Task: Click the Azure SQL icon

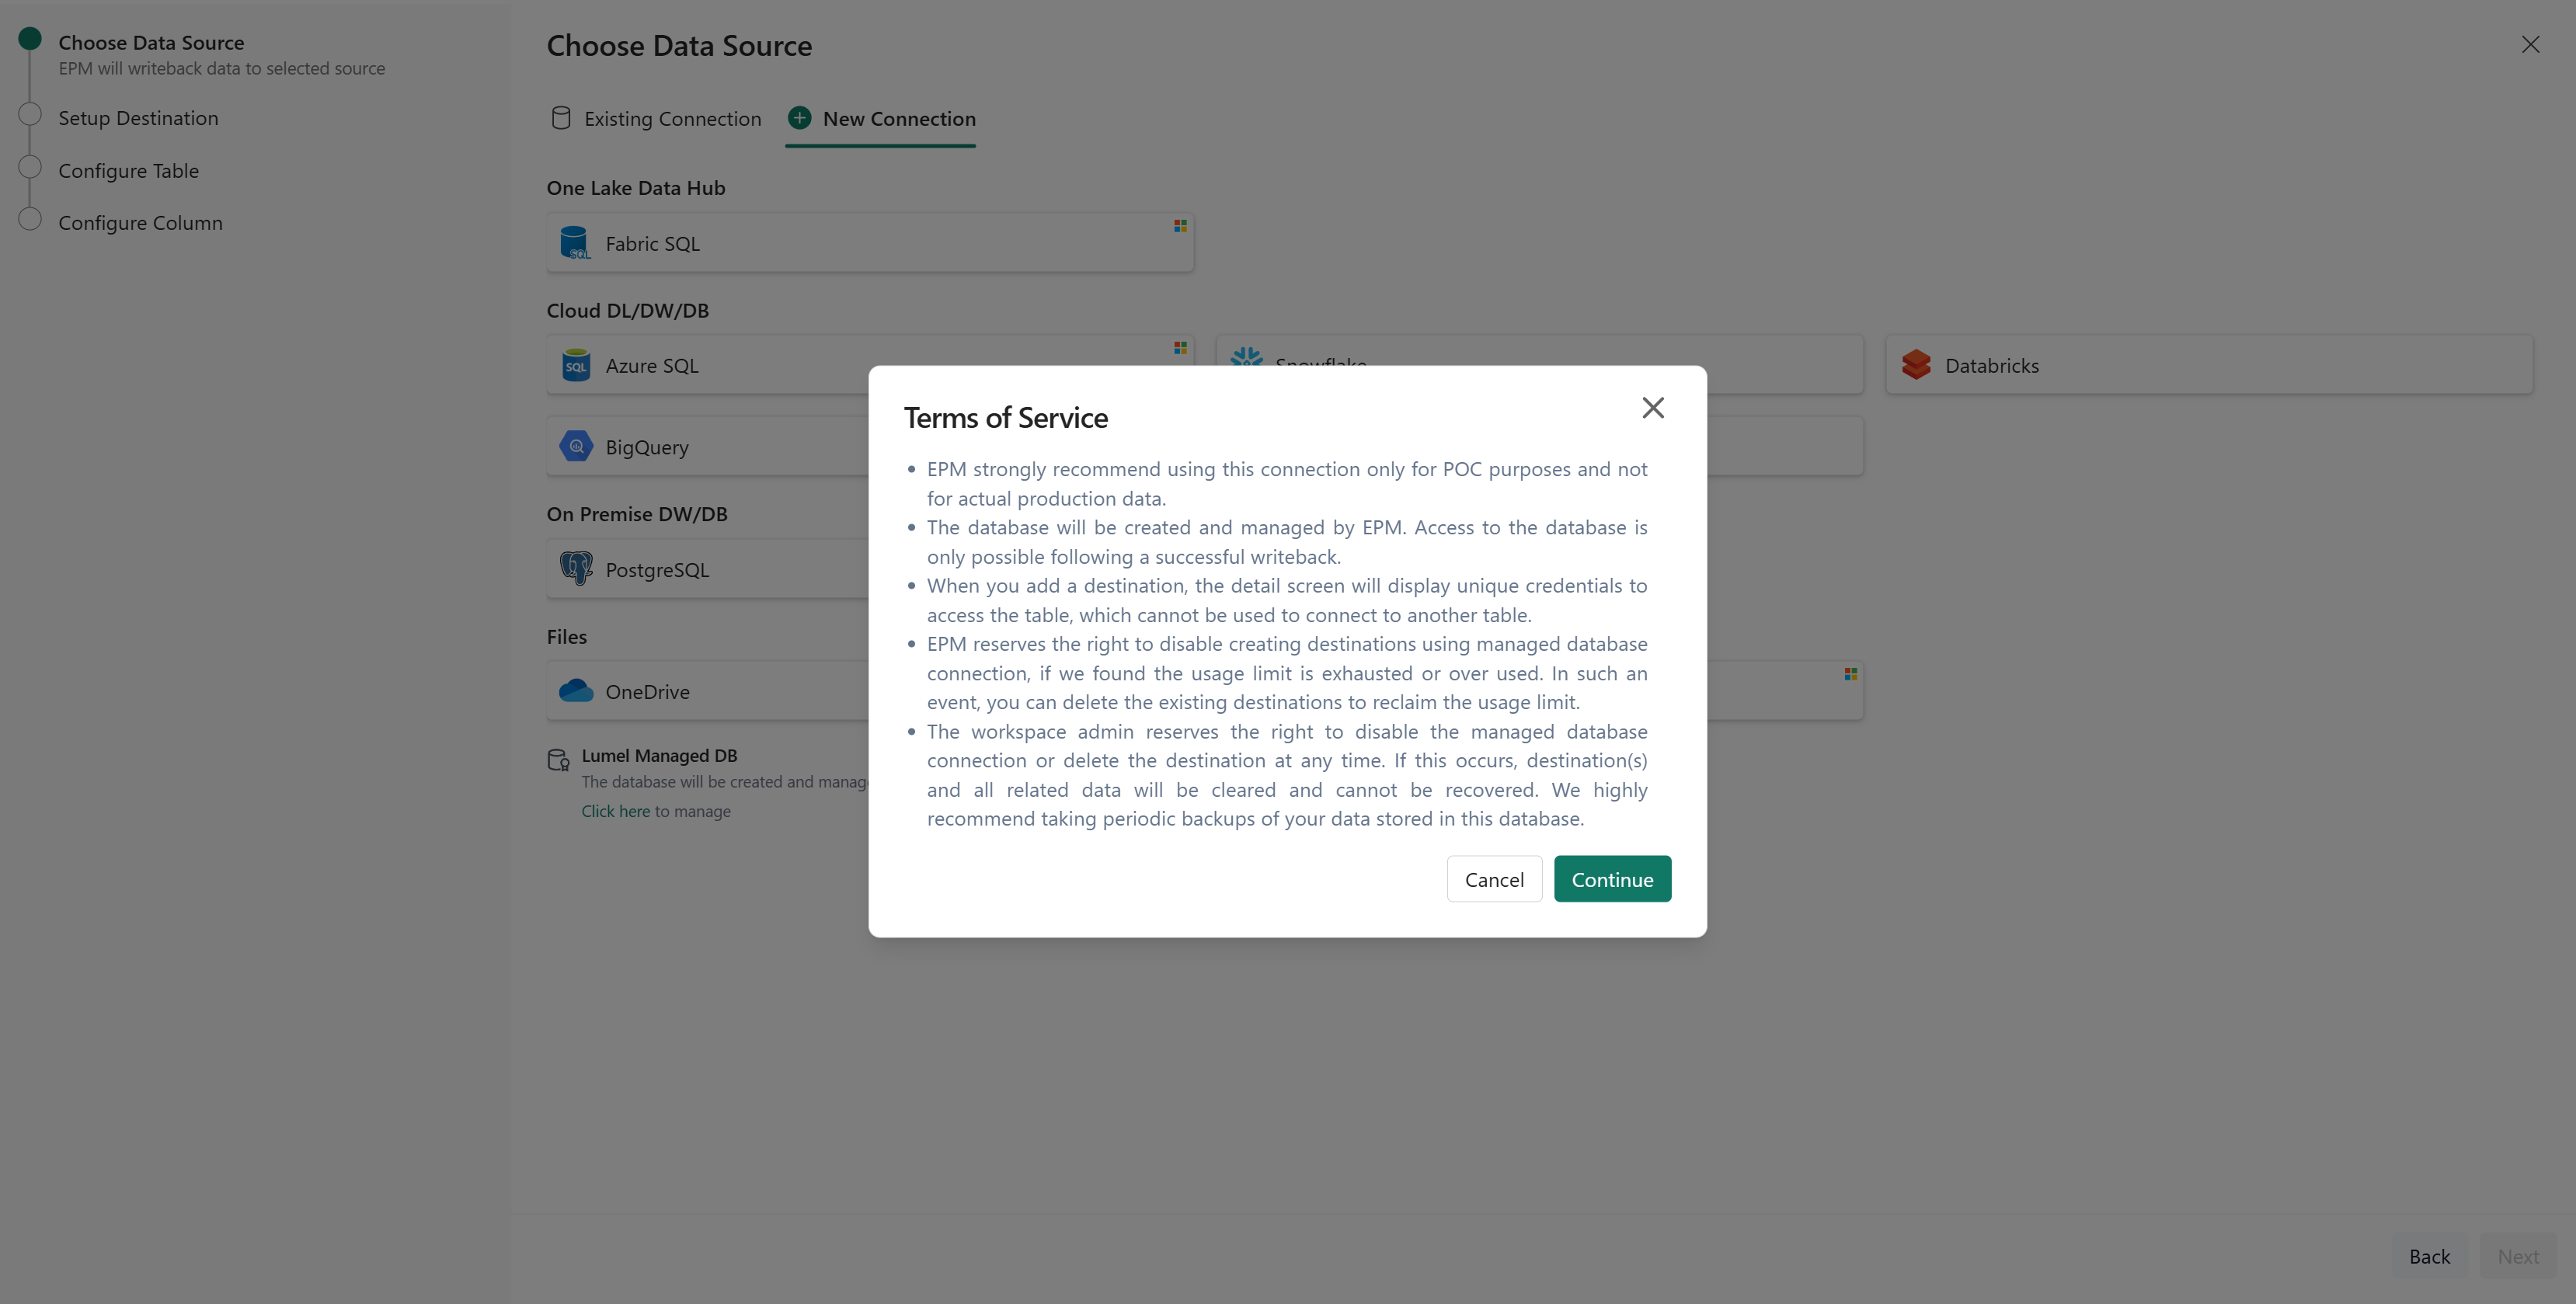Action: point(576,365)
